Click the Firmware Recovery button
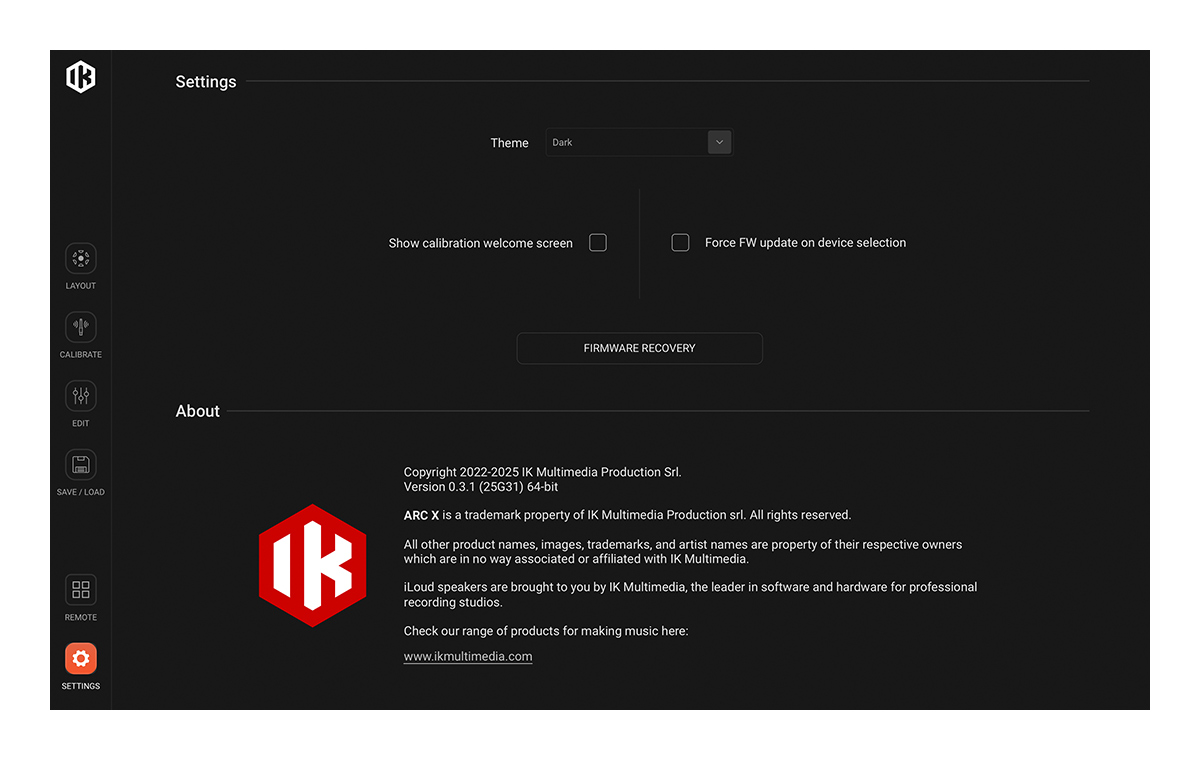Image resolution: width=1200 pixels, height=760 pixels. coord(640,348)
